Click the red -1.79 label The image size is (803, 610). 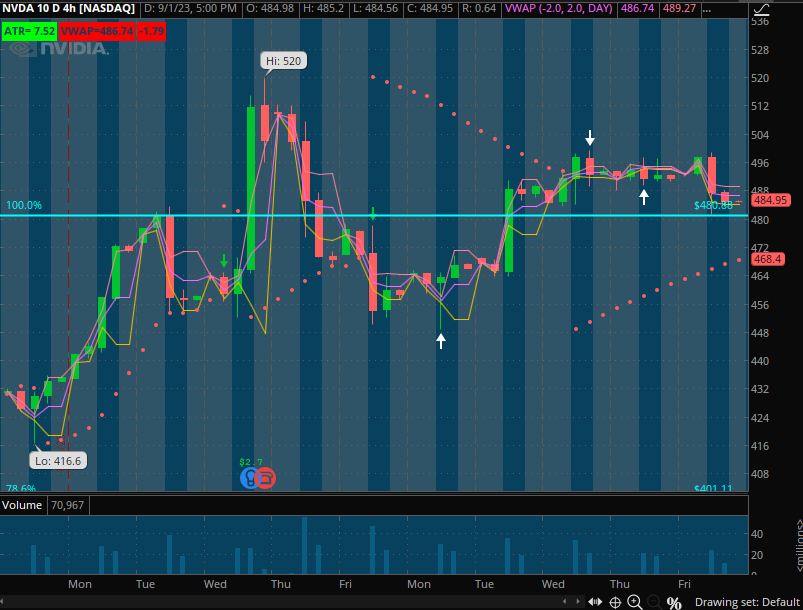pos(151,31)
